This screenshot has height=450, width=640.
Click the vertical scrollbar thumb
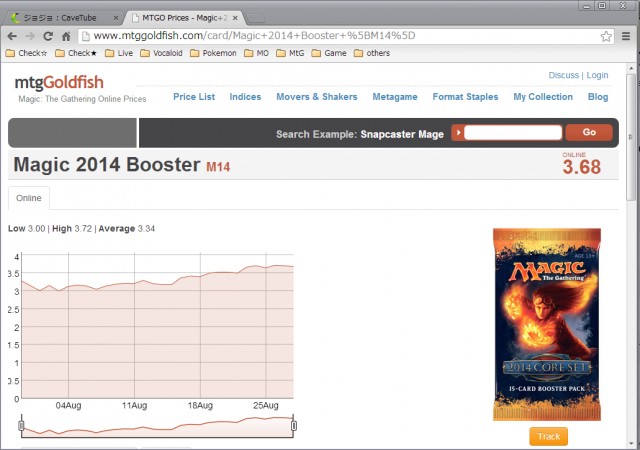(x=631, y=137)
